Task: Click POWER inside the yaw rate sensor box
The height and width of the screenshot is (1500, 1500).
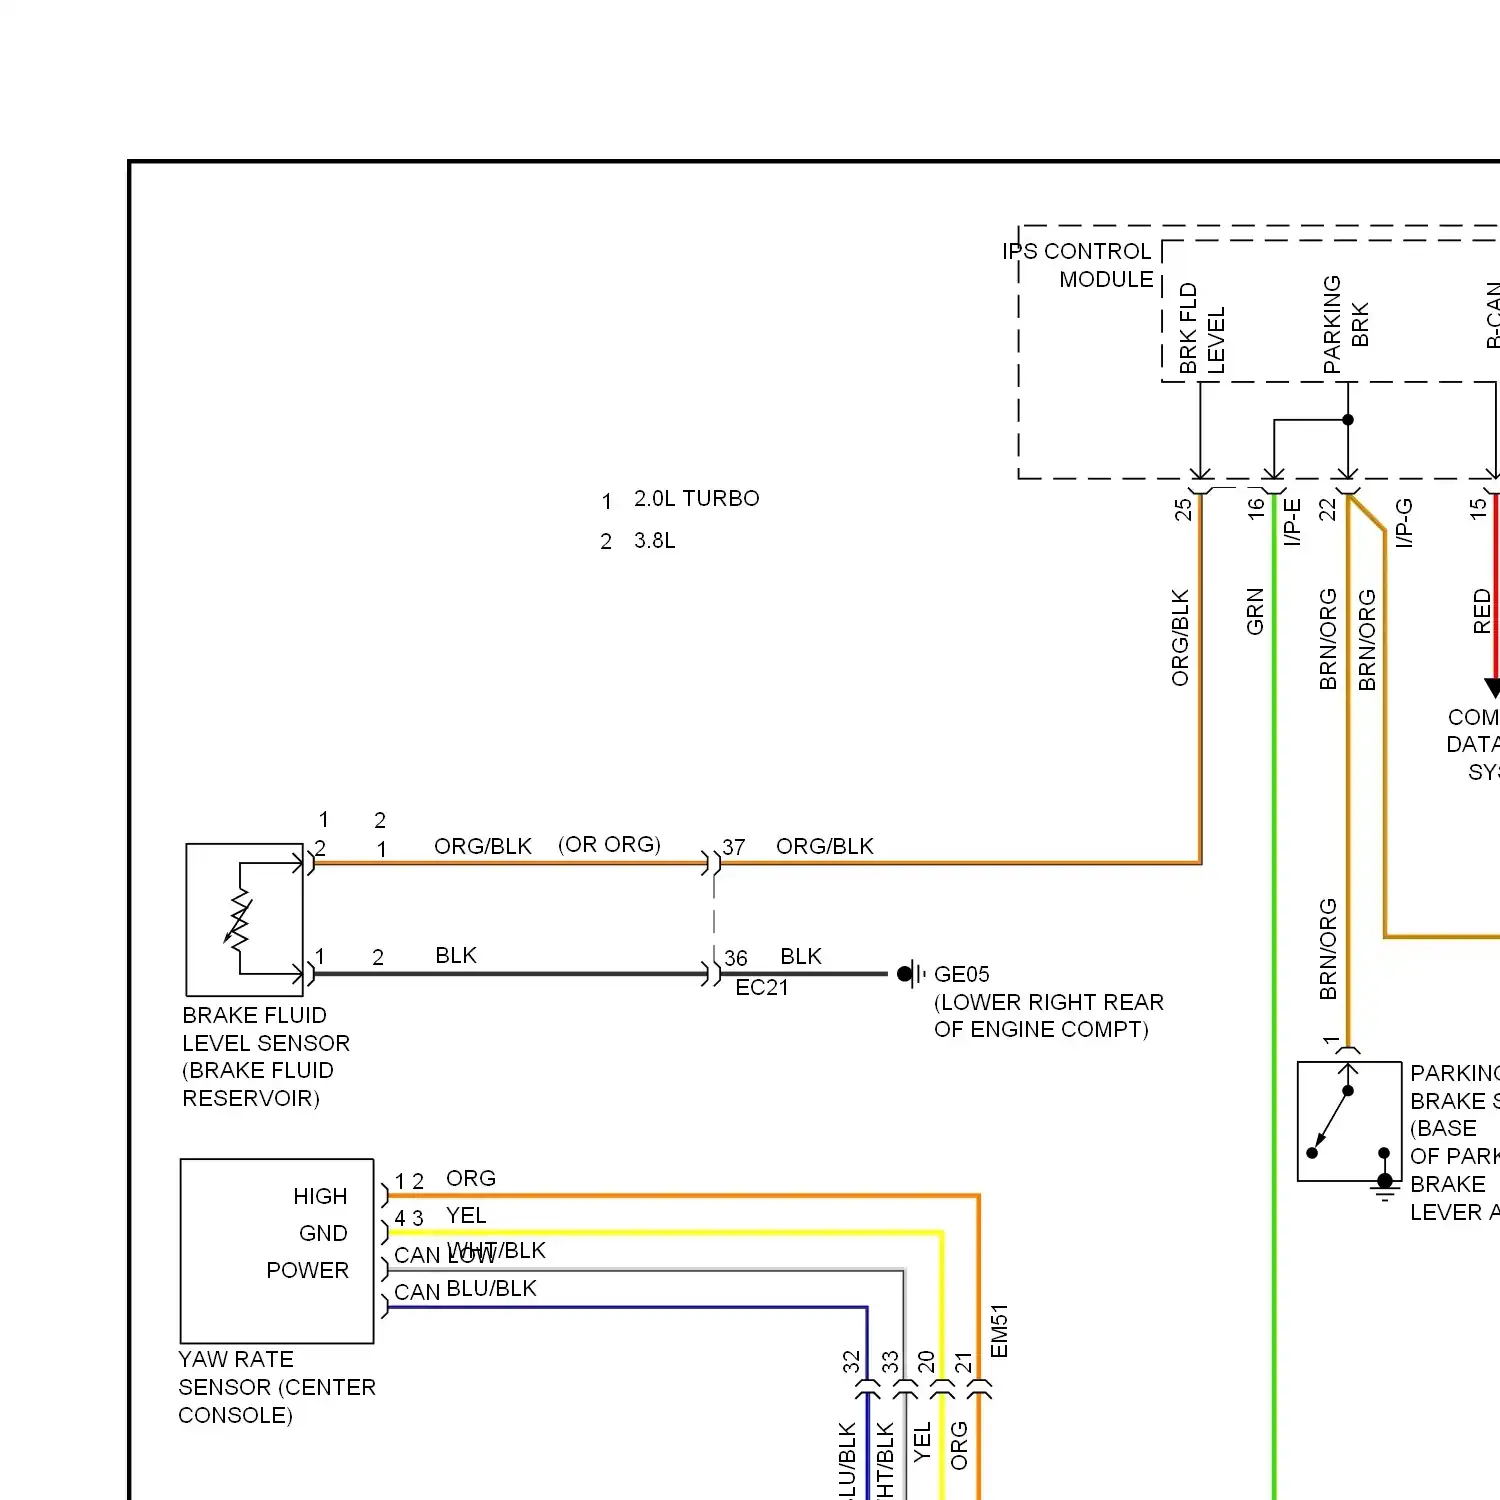Action: (x=307, y=1271)
